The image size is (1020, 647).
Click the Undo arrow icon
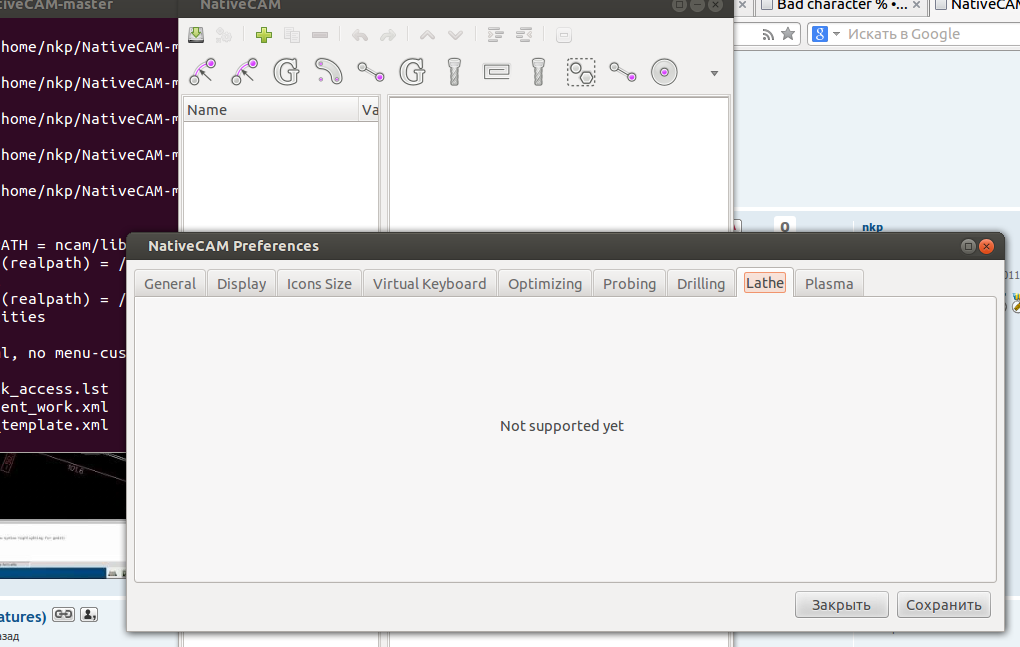pos(360,34)
